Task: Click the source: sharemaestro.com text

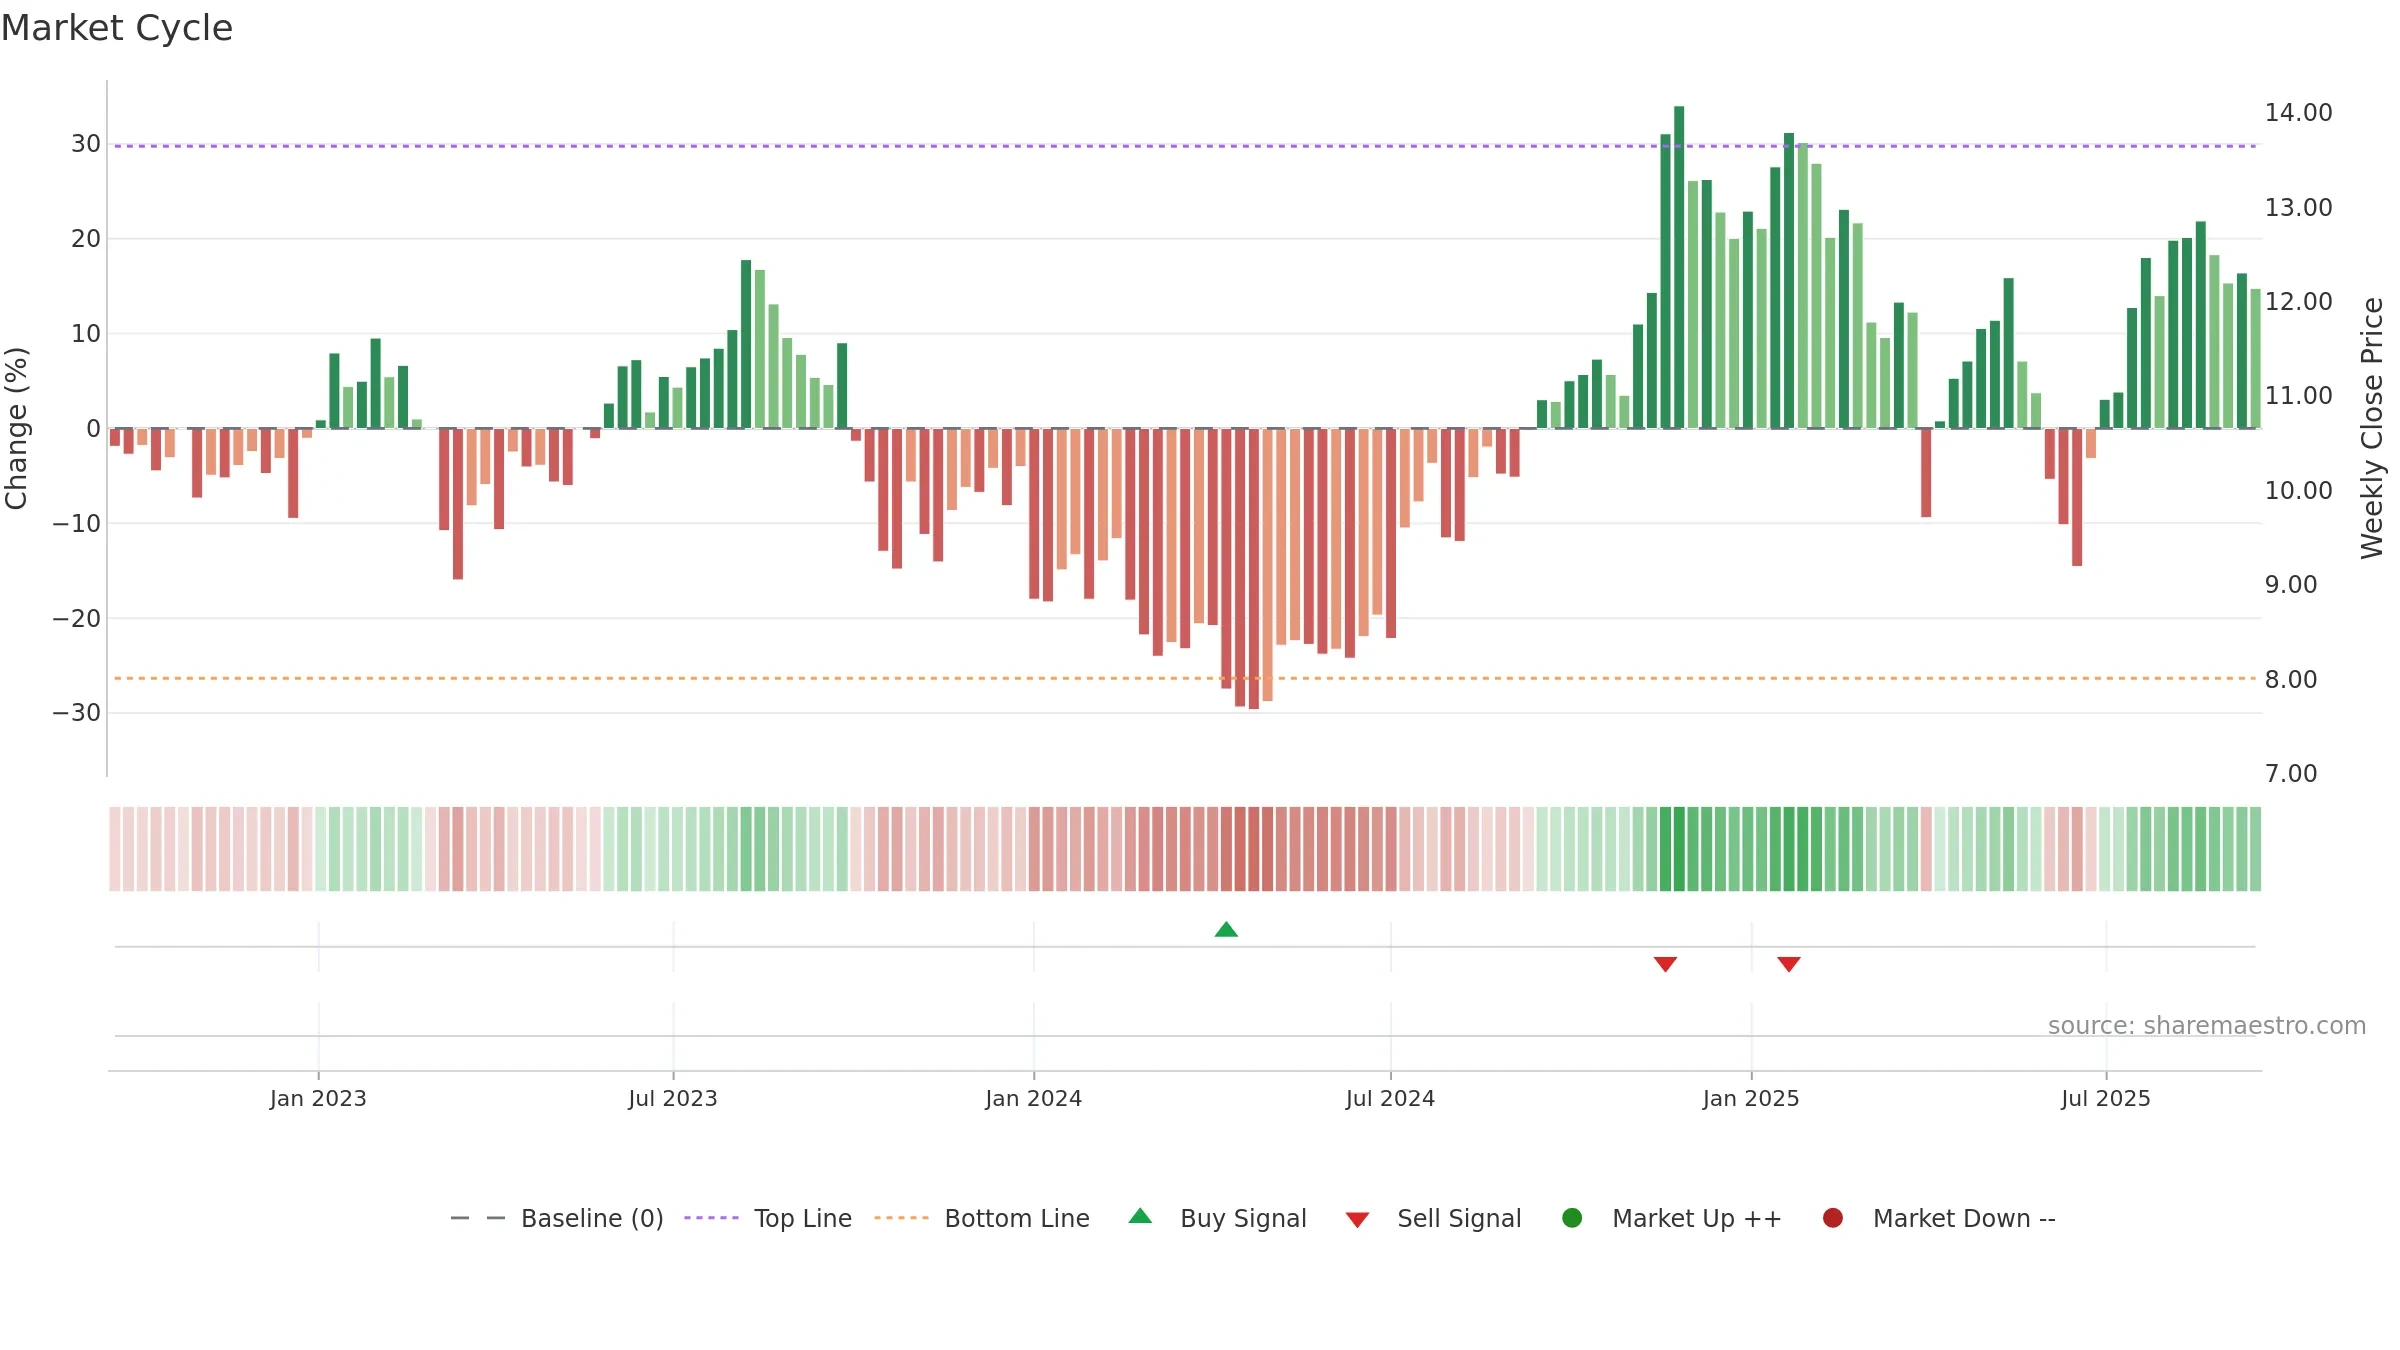Action: pos(2207,1026)
